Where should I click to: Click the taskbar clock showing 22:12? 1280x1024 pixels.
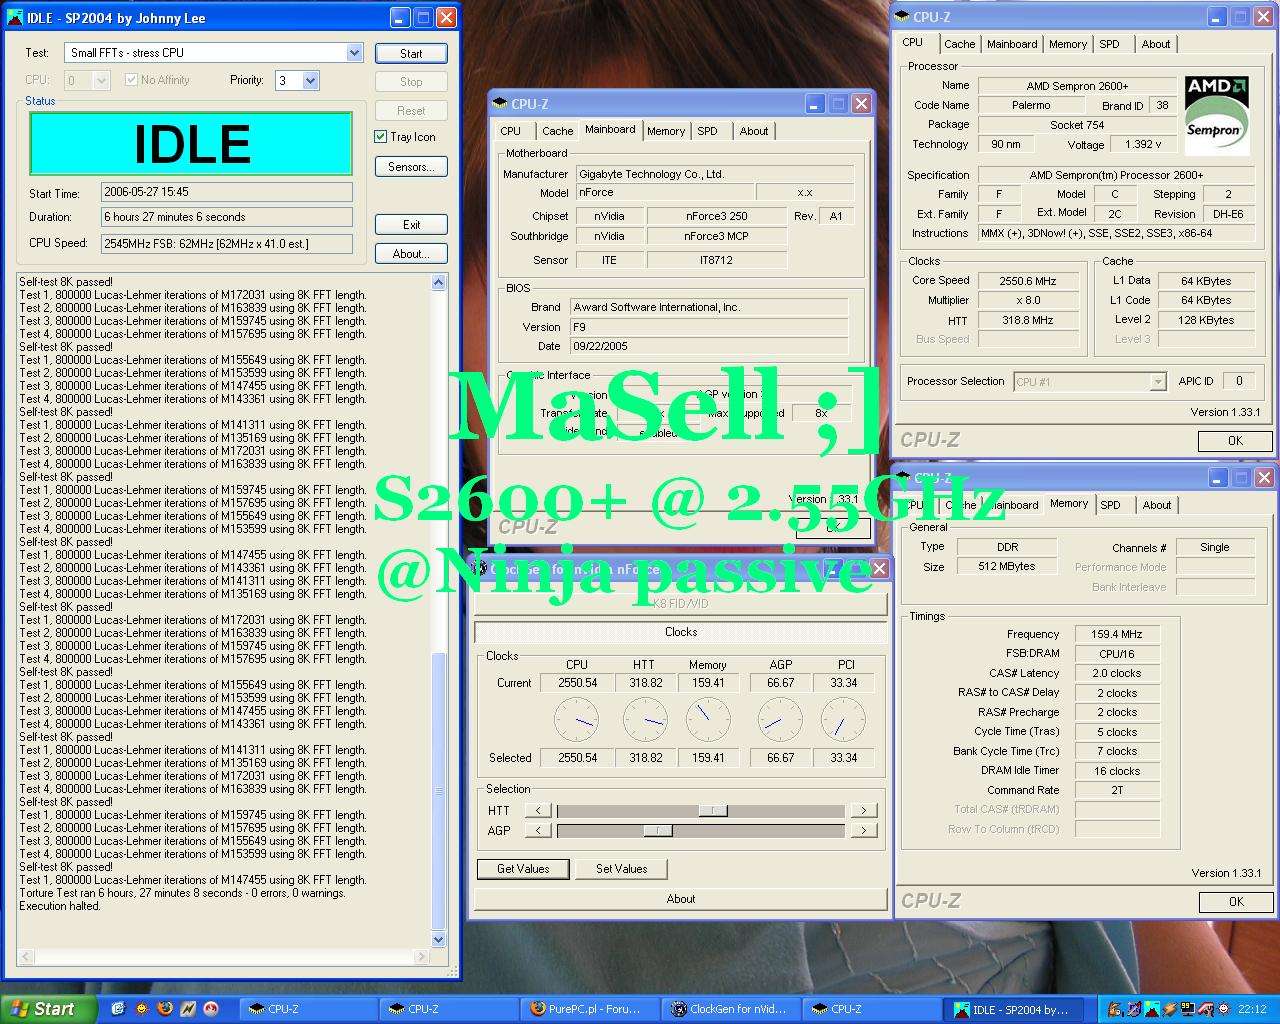coord(1252,1009)
